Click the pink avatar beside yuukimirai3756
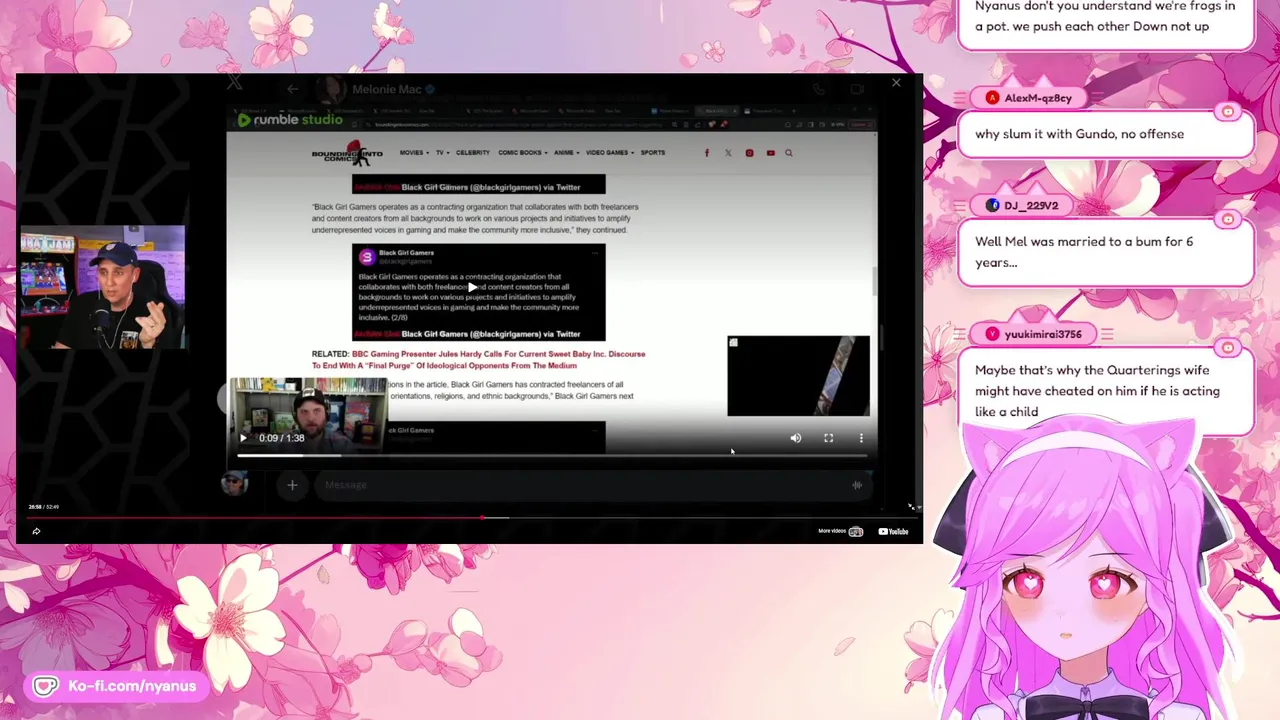The height and width of the screenshot is (720, 1280). point(992,334)
